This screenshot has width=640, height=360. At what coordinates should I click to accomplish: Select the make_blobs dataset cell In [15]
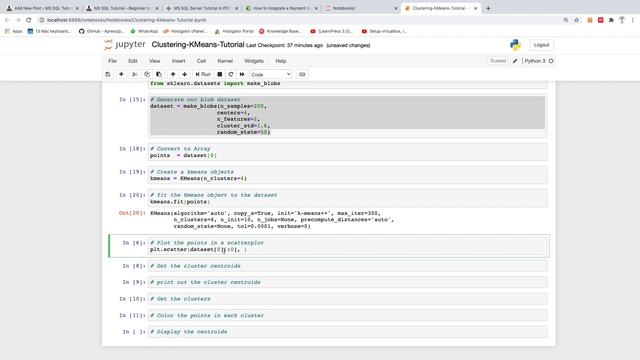pyautogui.click(x=347, y=116)
